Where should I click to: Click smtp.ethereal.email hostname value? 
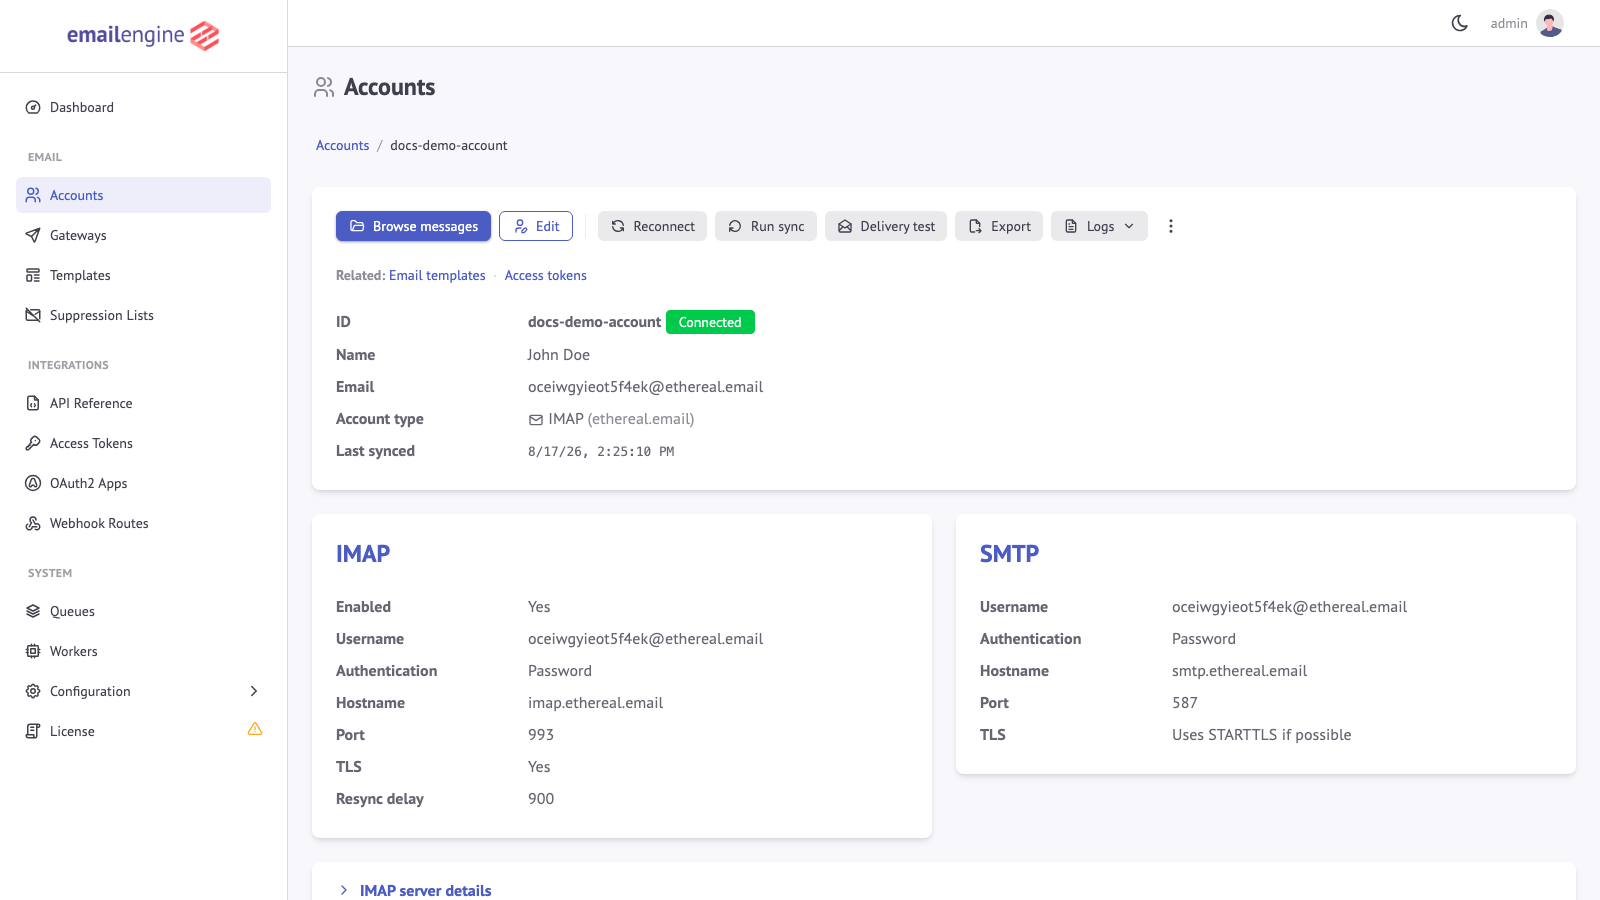(x=1239, y=671)
